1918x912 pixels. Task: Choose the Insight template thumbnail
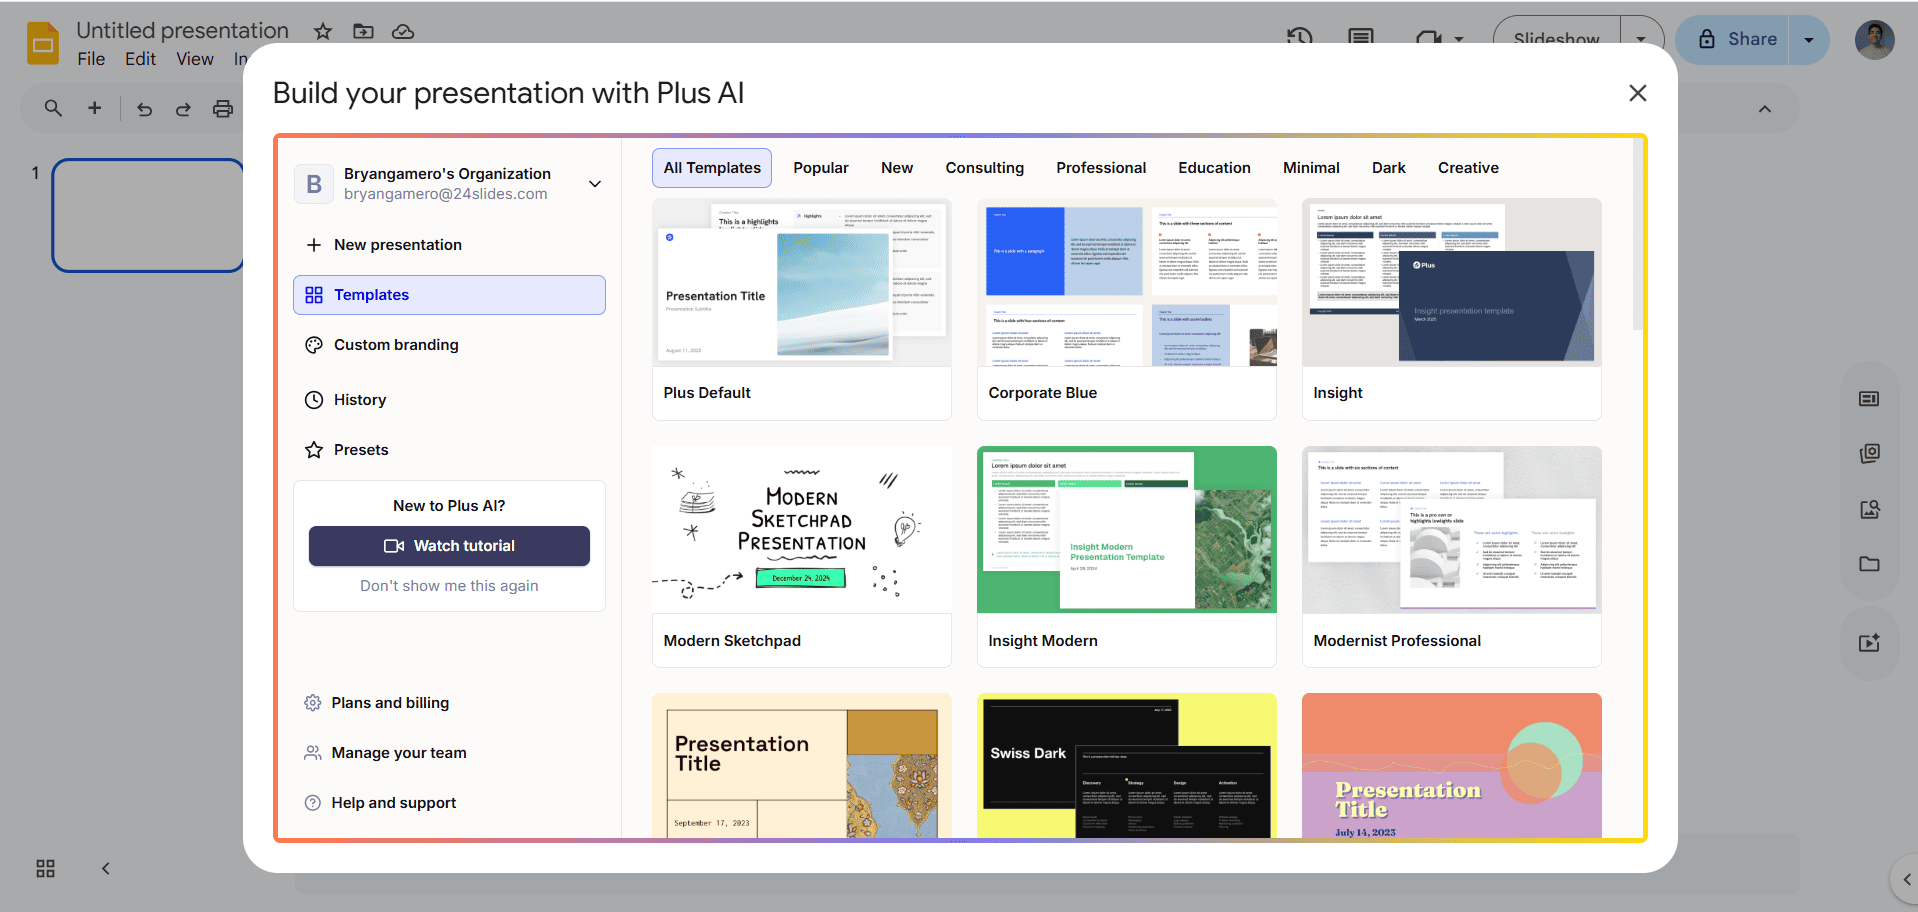click(x=1452, y=282)
